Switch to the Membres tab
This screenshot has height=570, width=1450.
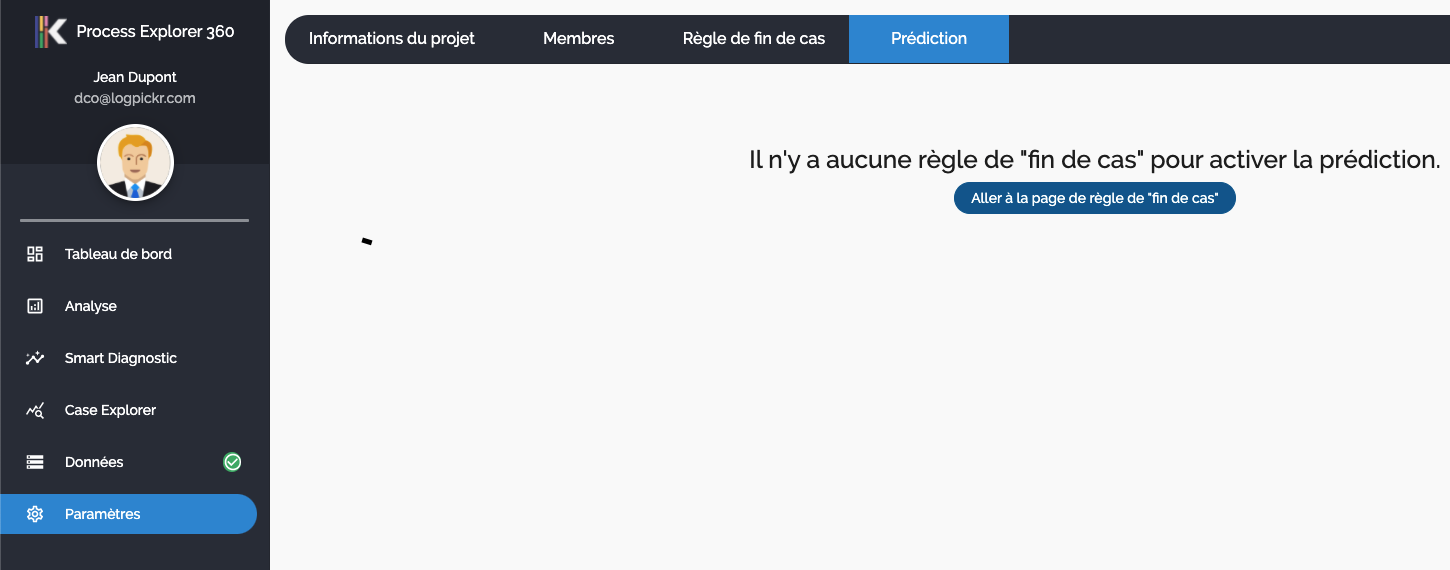coord(578,39)
